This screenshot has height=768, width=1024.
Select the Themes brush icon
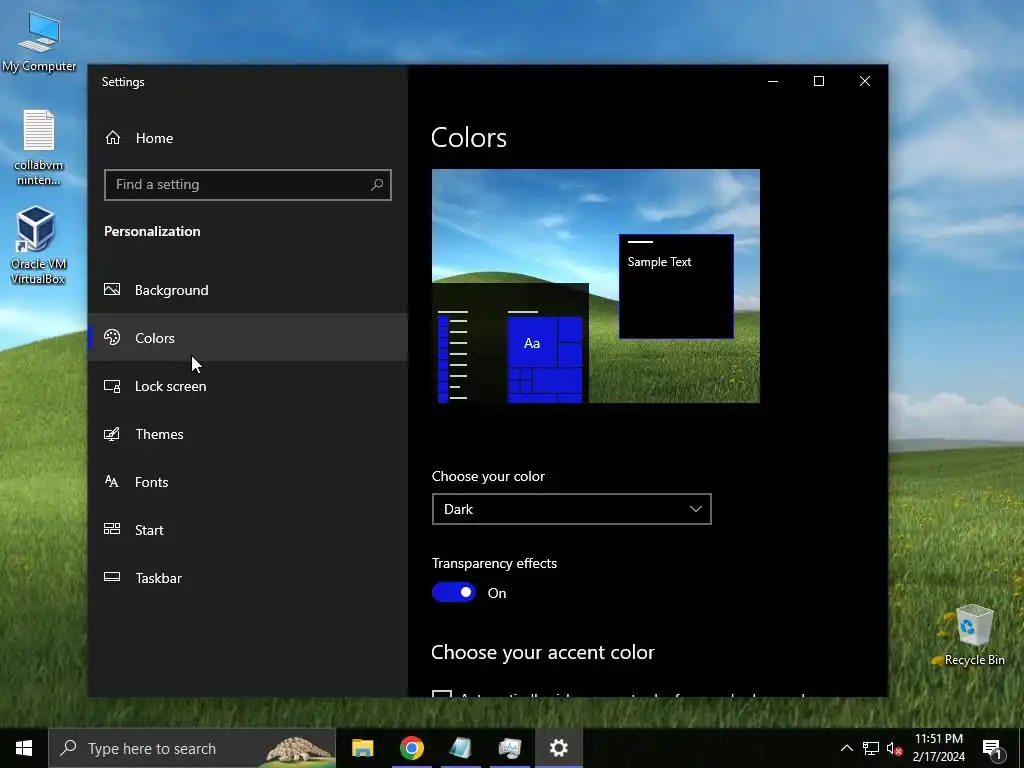[112, 434]
